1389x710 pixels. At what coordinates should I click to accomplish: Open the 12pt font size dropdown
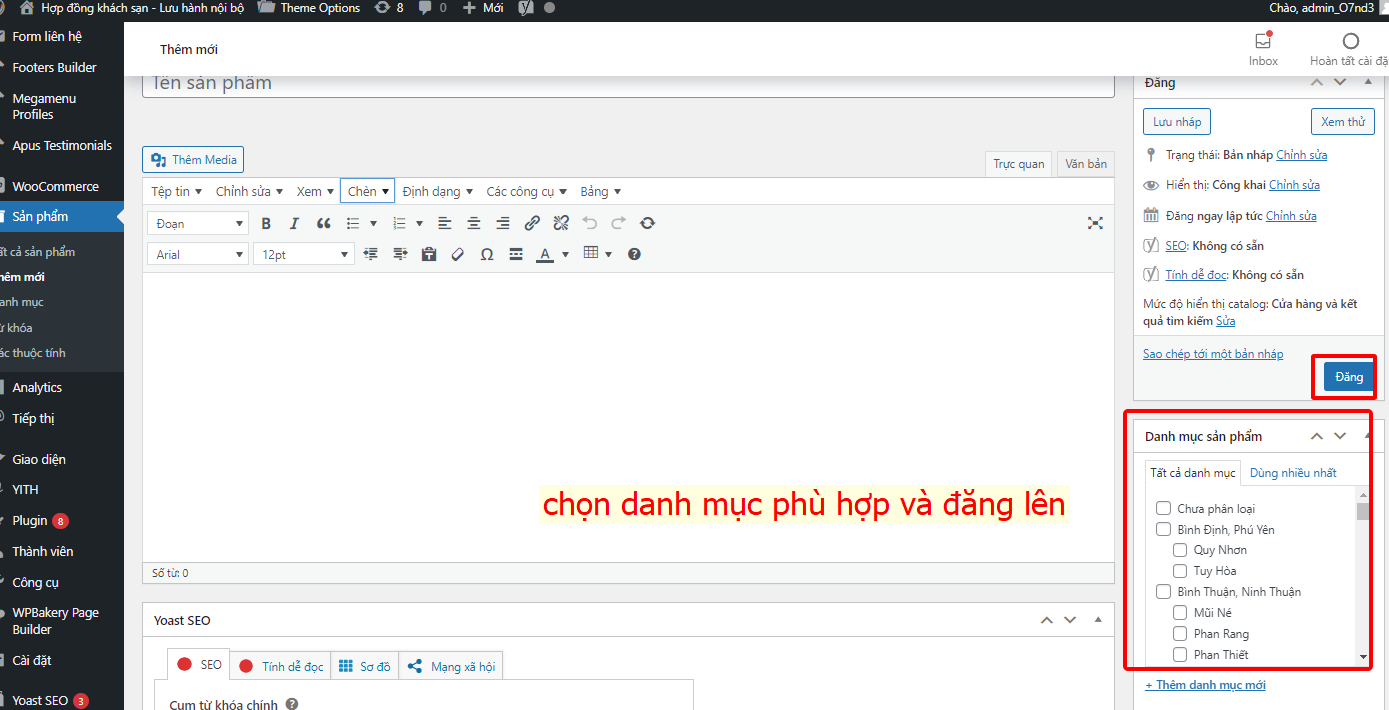[302, 254]
